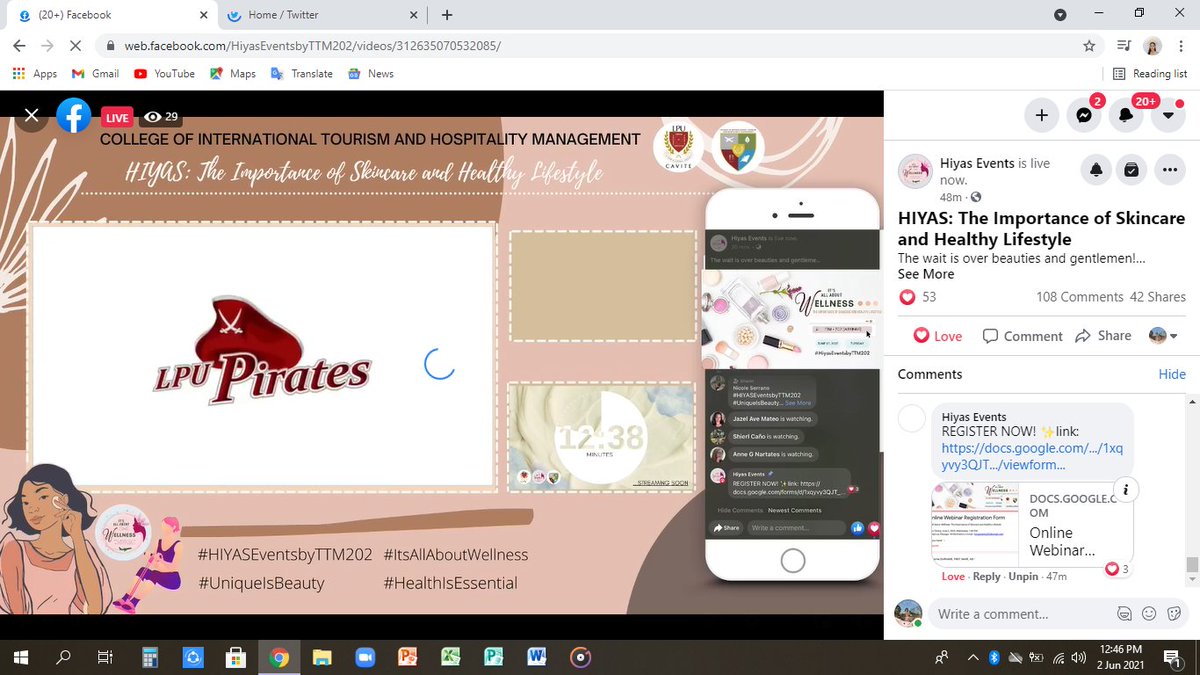Open the post's three-dot options menu

pyautogui.click(x=1168, y=170)
